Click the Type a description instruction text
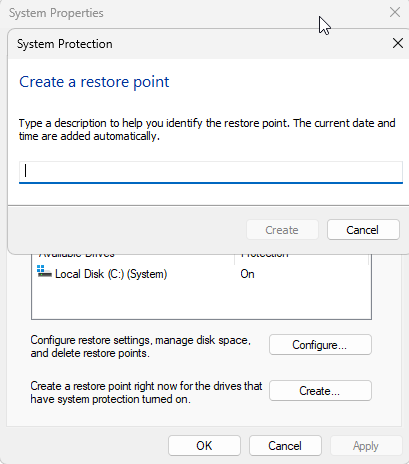 coord(207,130)
